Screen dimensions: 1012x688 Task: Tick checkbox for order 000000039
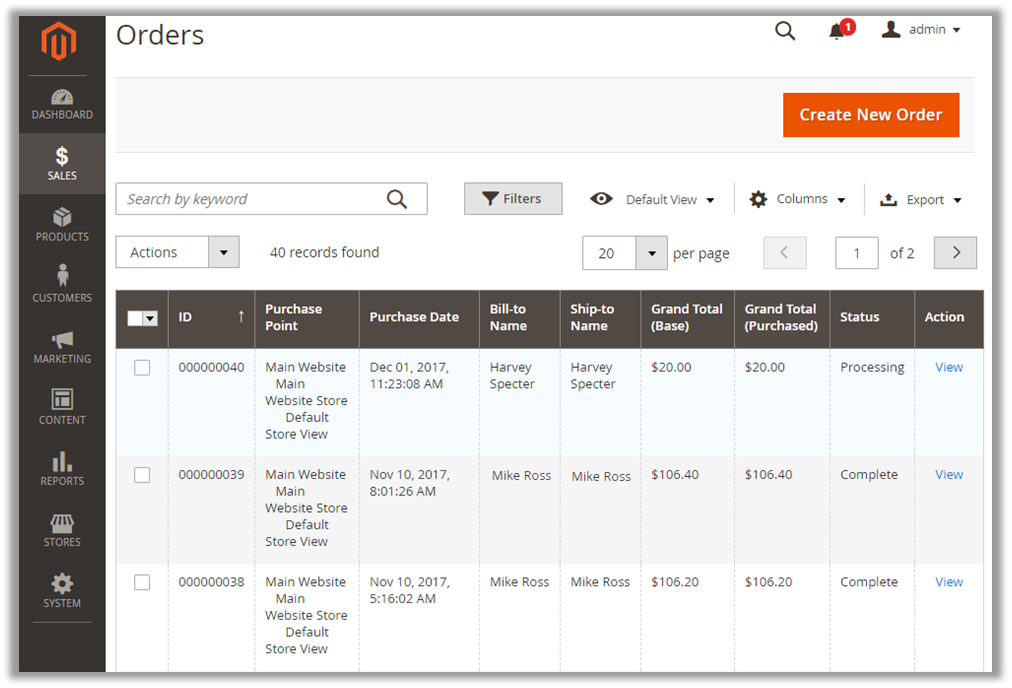tap(142, 475)
